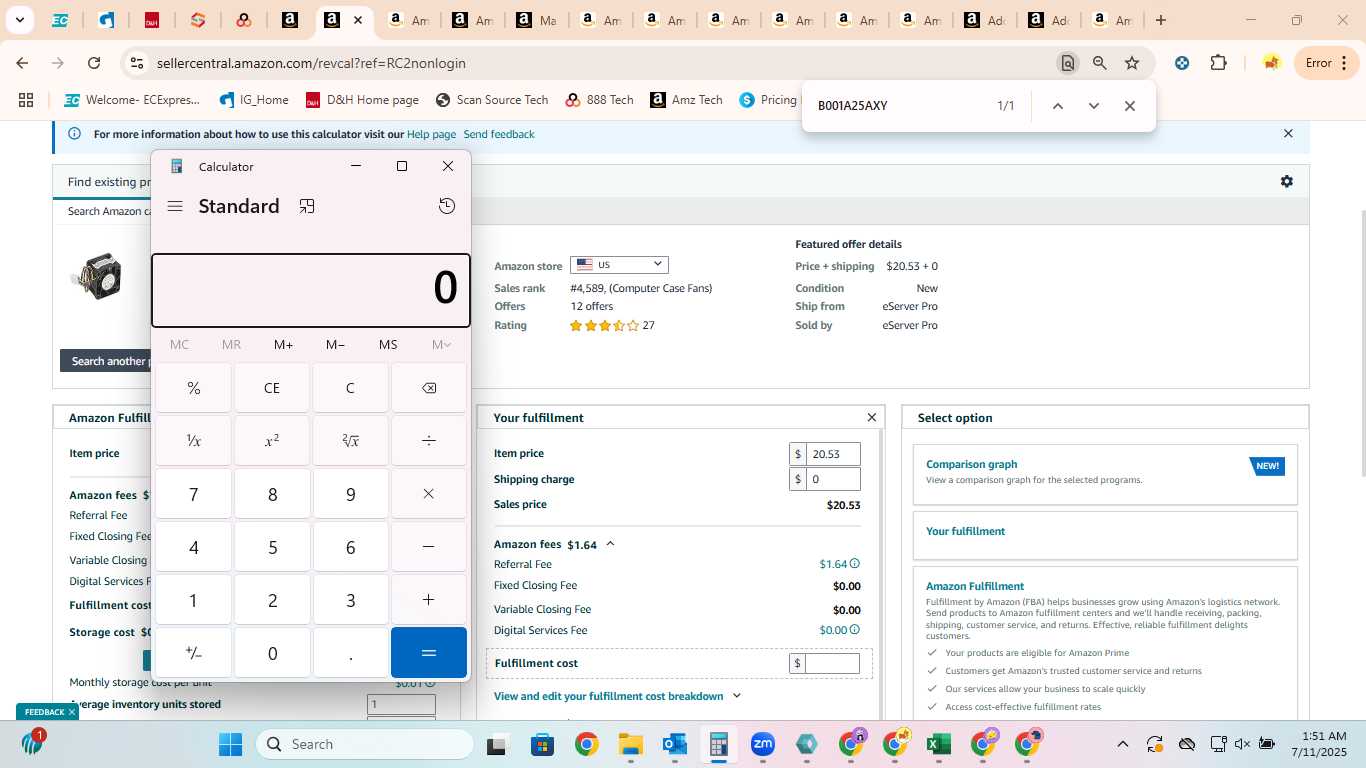Click the C clear key
Viewport: 1366px width, 768px height.
tap(350, 388)
